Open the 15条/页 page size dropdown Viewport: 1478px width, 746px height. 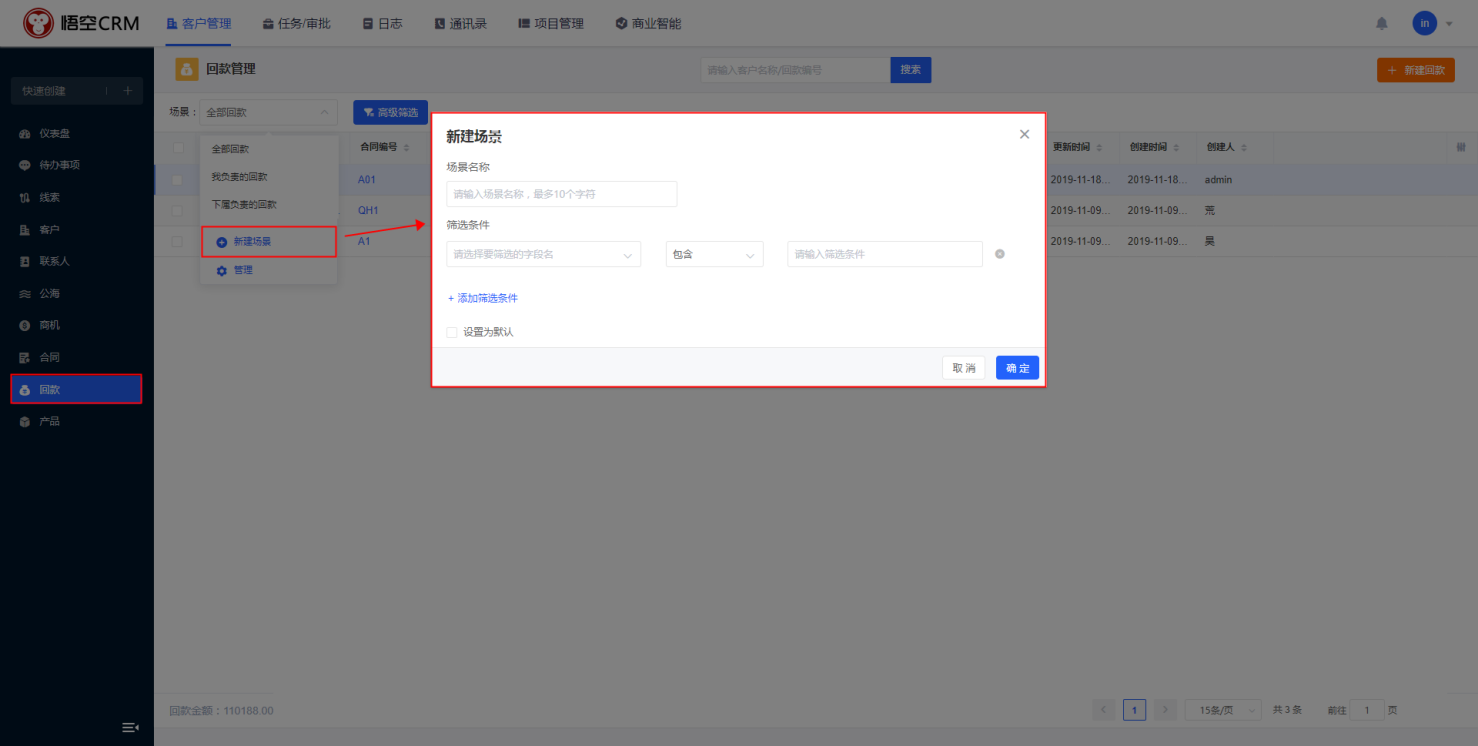(1222, 710)
